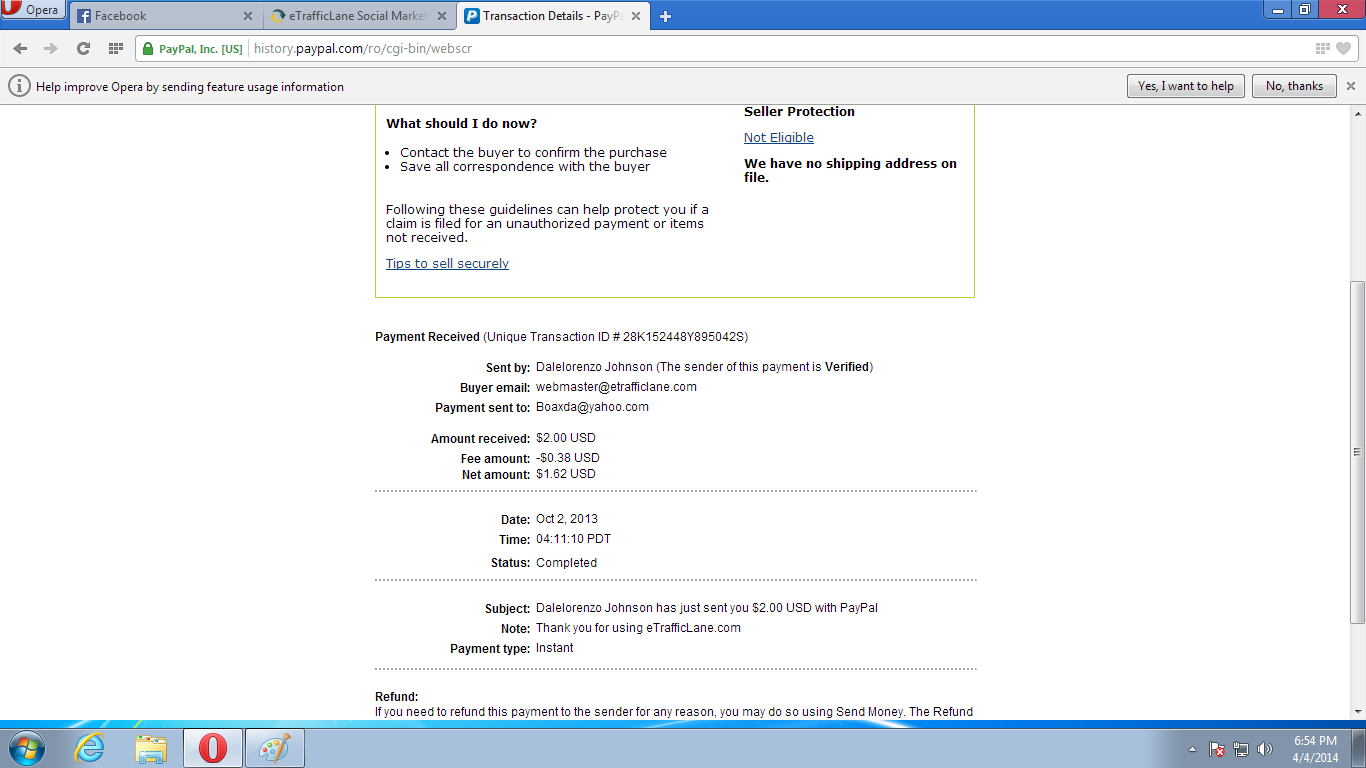The height and width of the screenshot is (768, 1366).
Task: Click fee amount -$0.38 USD
Action: (568, 458)
